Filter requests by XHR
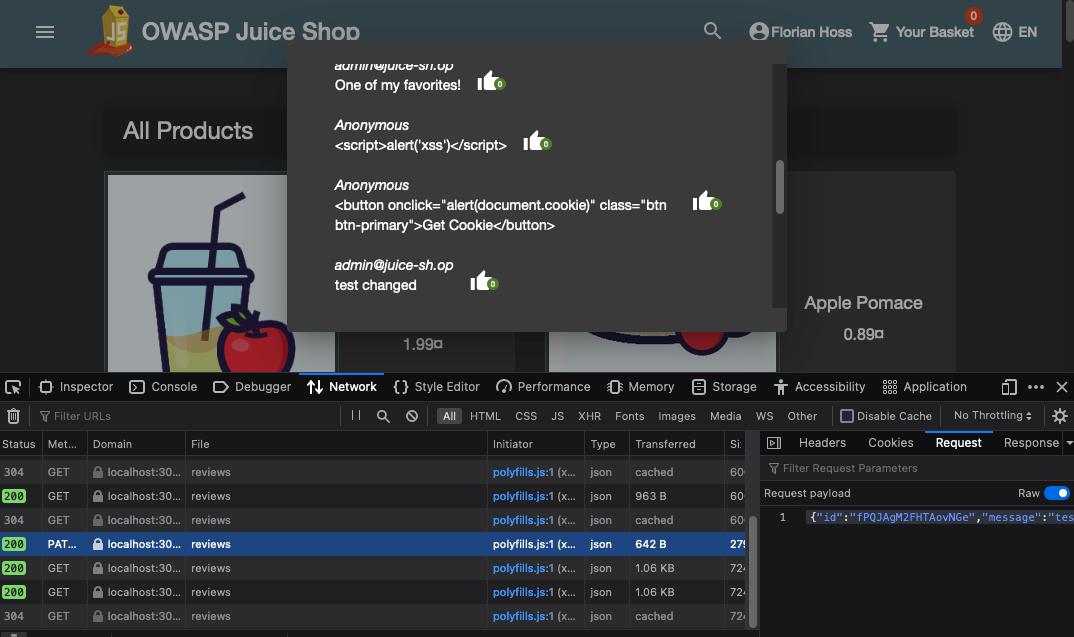This screenshot has width=1074, height=637. pyautogui.click(x=589, y=416)
